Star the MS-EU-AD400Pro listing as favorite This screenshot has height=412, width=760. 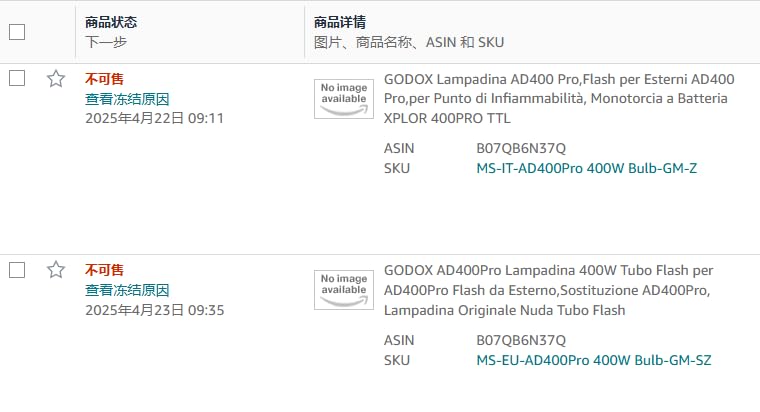[56, 269]
